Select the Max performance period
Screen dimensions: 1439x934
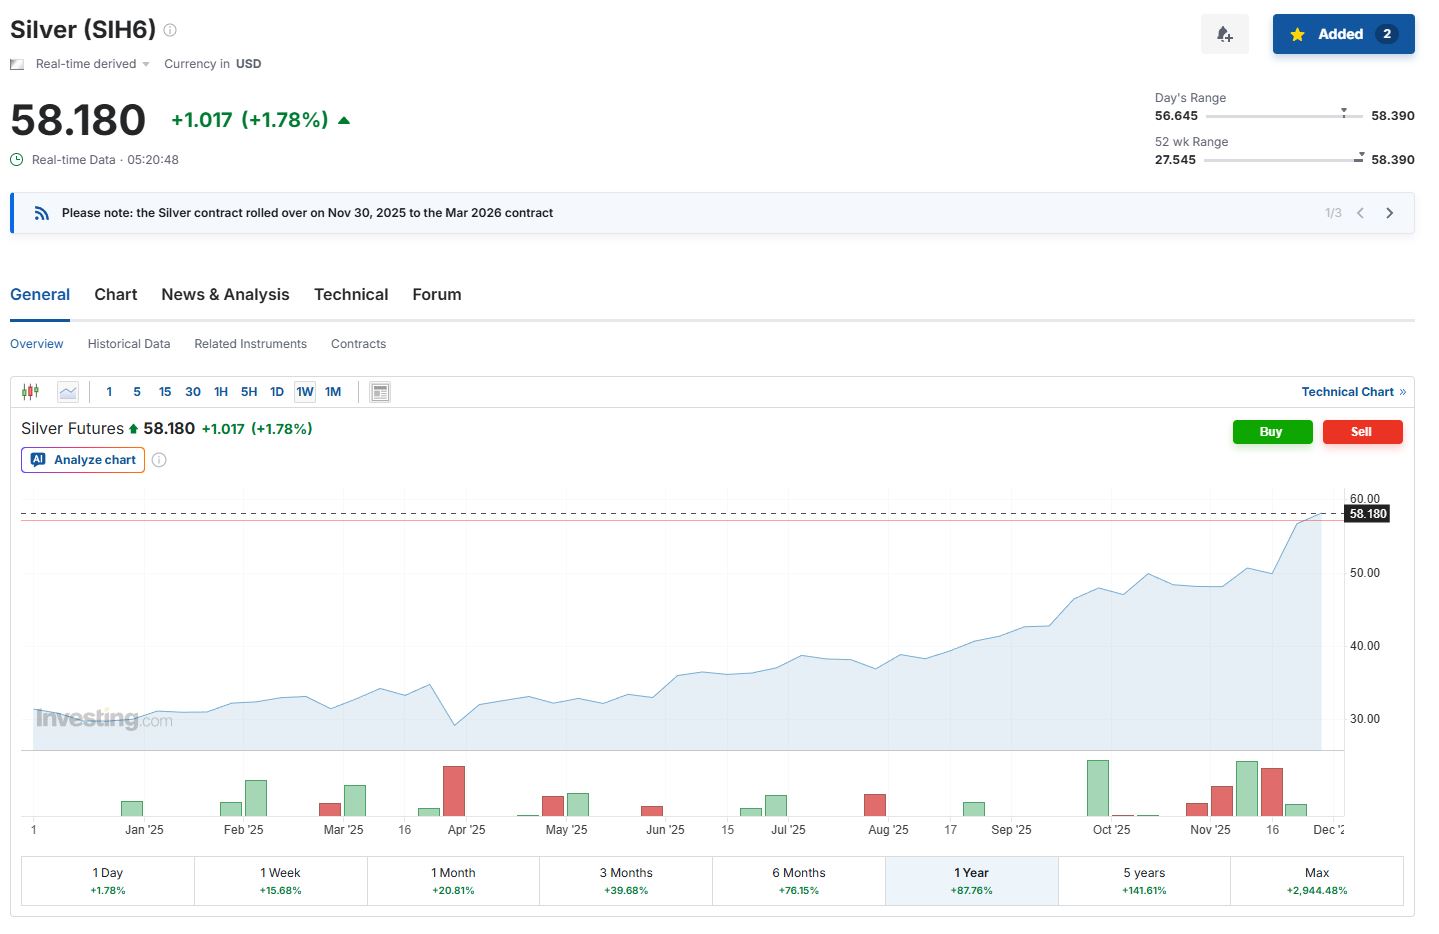coord(1317,881)
